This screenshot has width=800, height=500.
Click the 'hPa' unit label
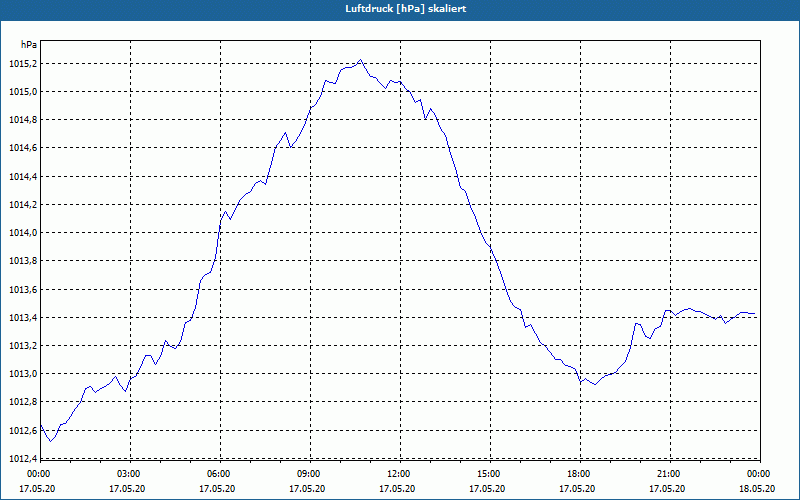[29, 45]
